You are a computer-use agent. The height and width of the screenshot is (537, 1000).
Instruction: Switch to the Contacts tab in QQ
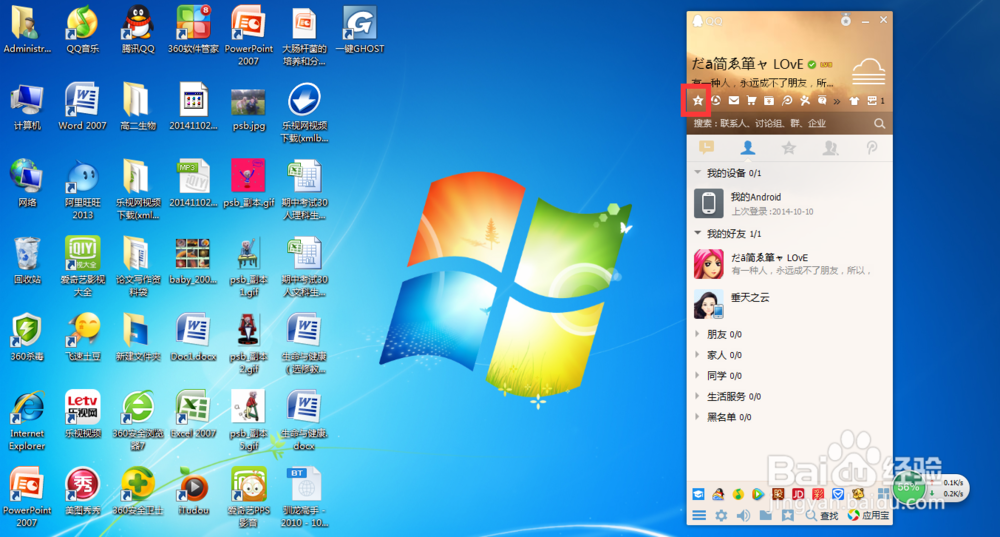click(x=747, y=148)
